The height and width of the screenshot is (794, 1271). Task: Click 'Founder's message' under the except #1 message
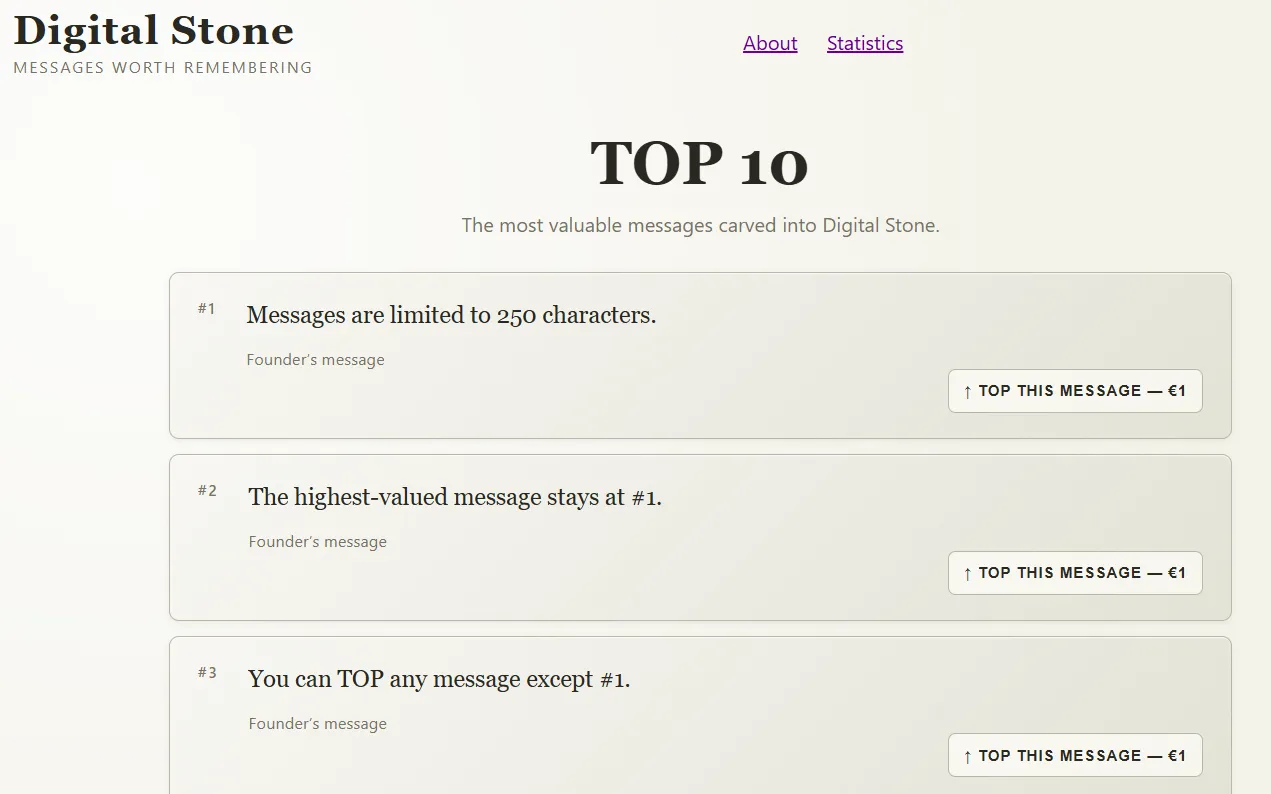coord(317,724)
